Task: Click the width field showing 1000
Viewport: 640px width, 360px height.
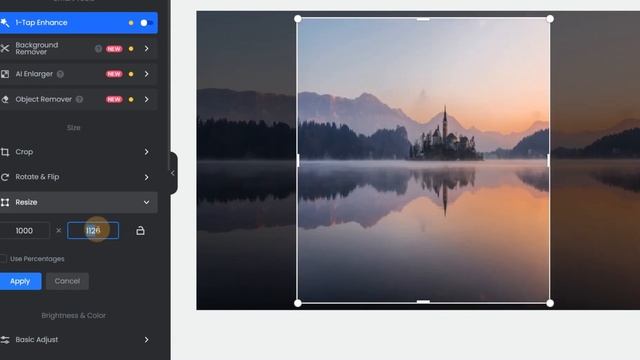Action: [x=24, y=231]
